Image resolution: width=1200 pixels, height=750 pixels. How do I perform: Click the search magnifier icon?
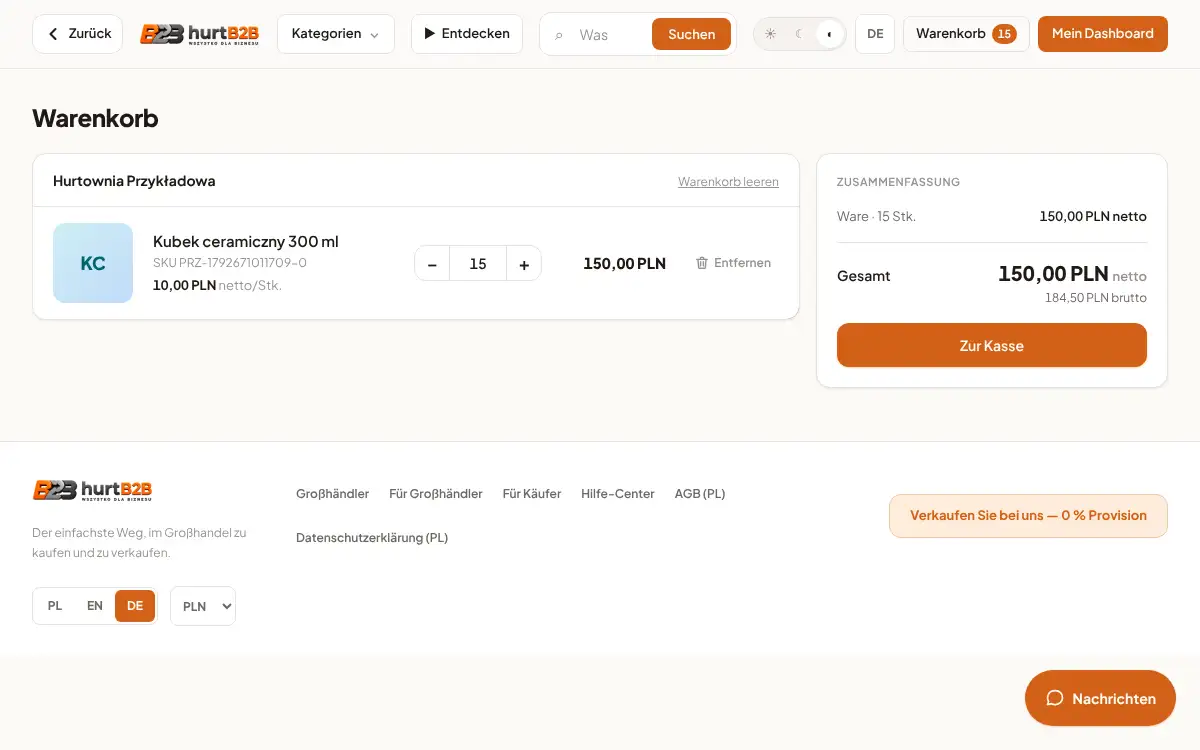[x=559, y=35]
